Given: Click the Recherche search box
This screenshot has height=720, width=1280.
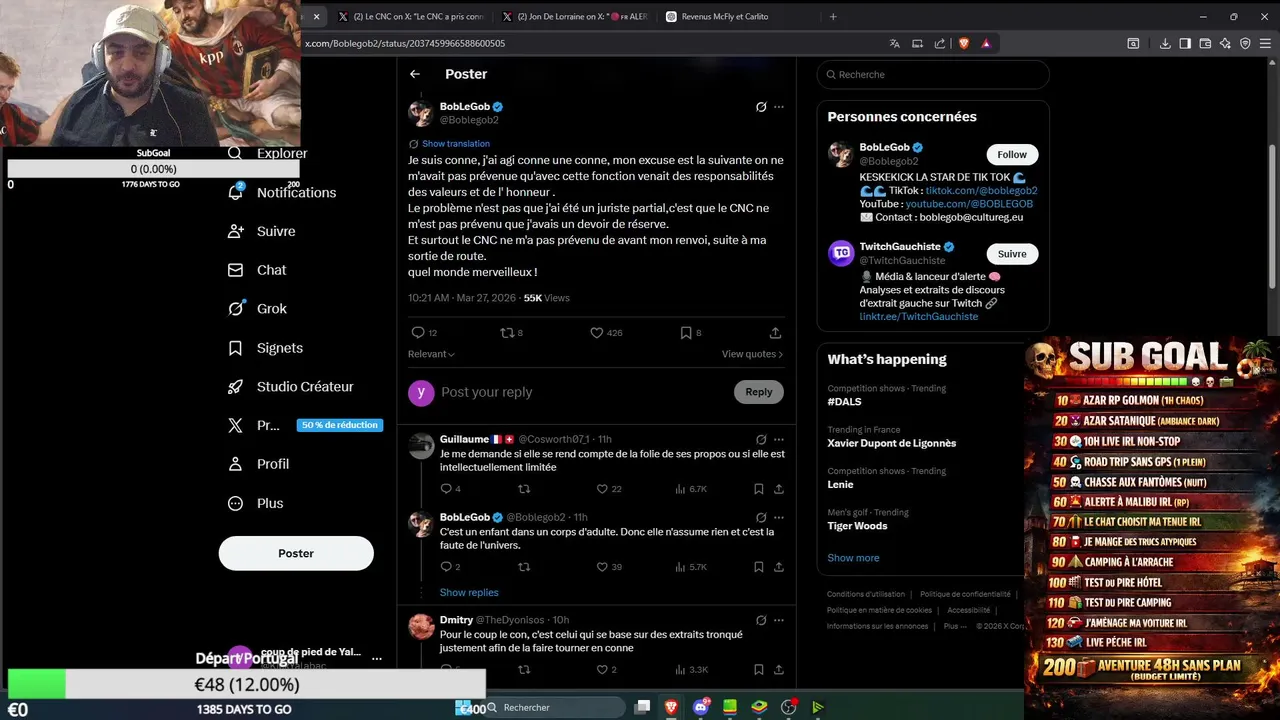Looking at the screenshot, I should click(x=933, y=75).
